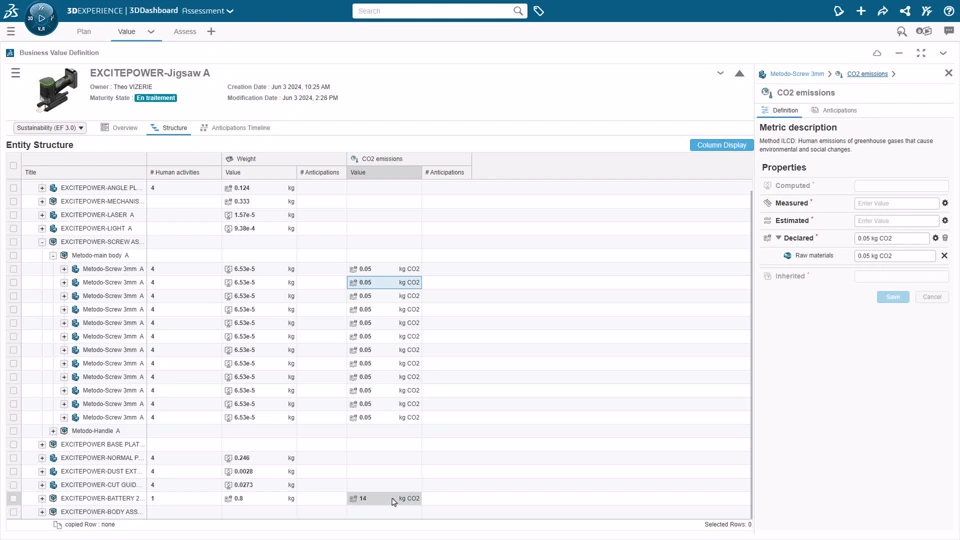Collapse the EXCITEPOWER-SCREW AS... node
The height and width of the screenshot is (540, 960).
tap(42, 242)
